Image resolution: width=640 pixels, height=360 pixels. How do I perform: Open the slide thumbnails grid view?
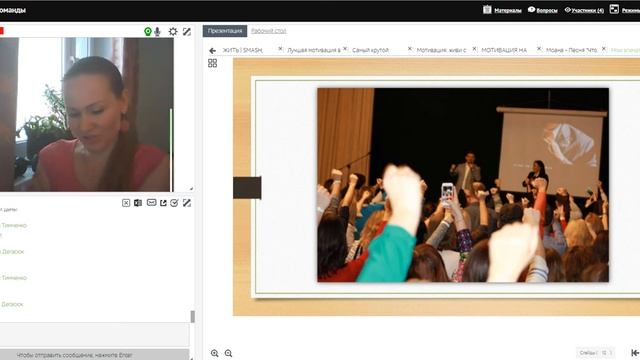coord(213,63)
